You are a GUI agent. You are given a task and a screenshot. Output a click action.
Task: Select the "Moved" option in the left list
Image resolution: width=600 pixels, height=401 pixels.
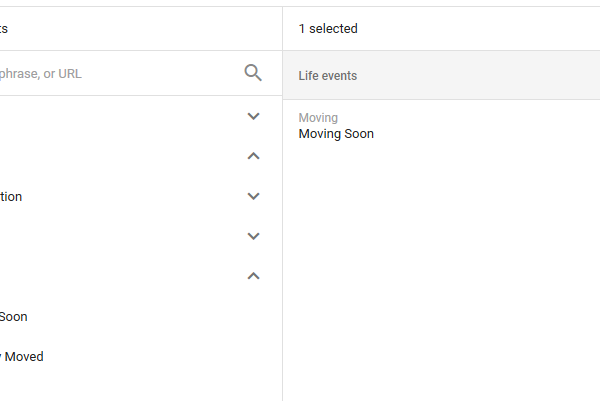click(22, 356)
